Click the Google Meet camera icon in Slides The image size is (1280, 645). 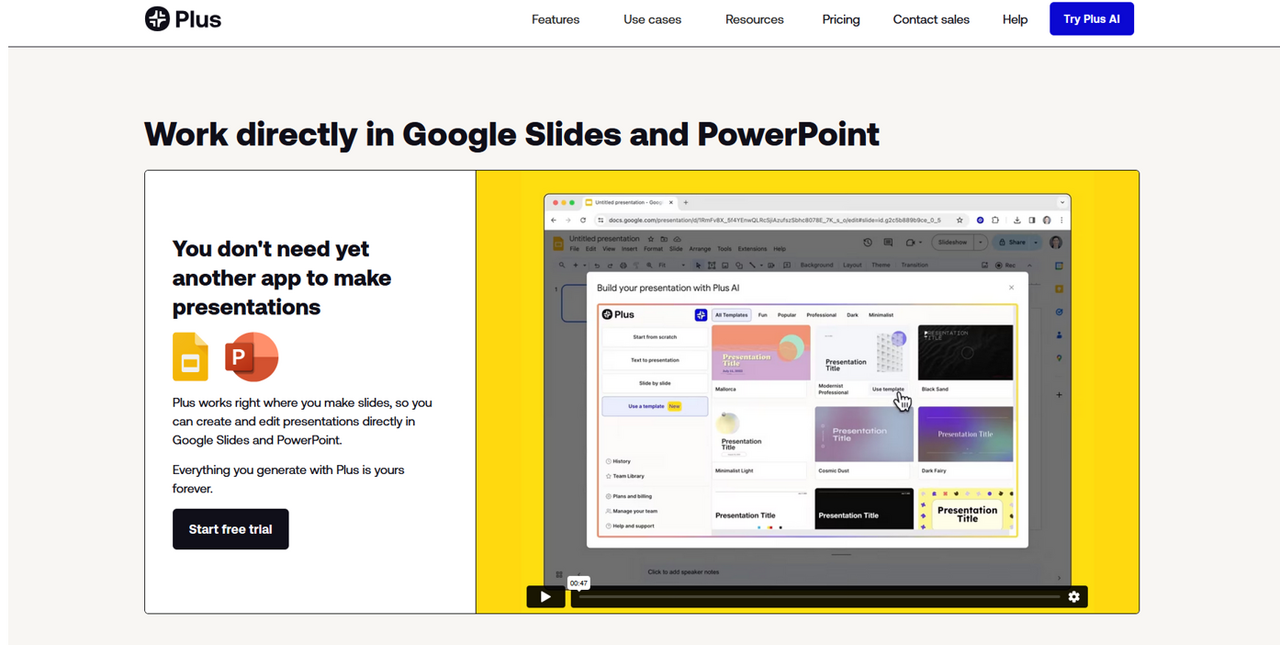coord(910,242)
